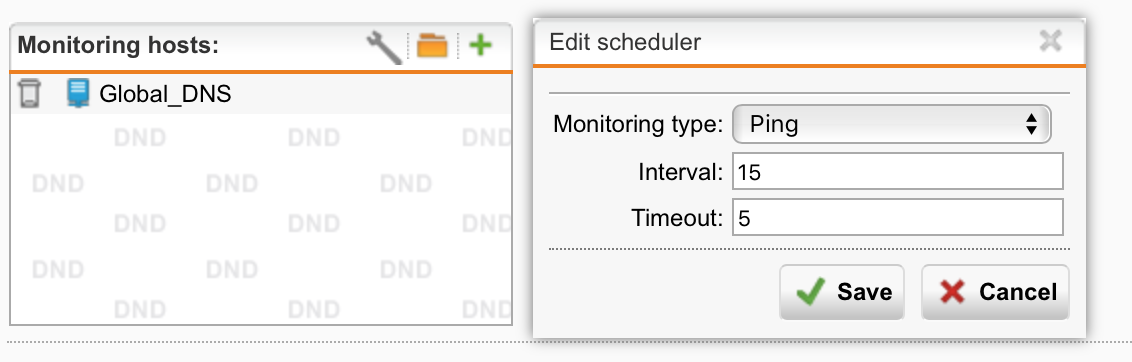
Task: Open monitoring hosts settings wrench icon
Action: click(x=383, y=47)
